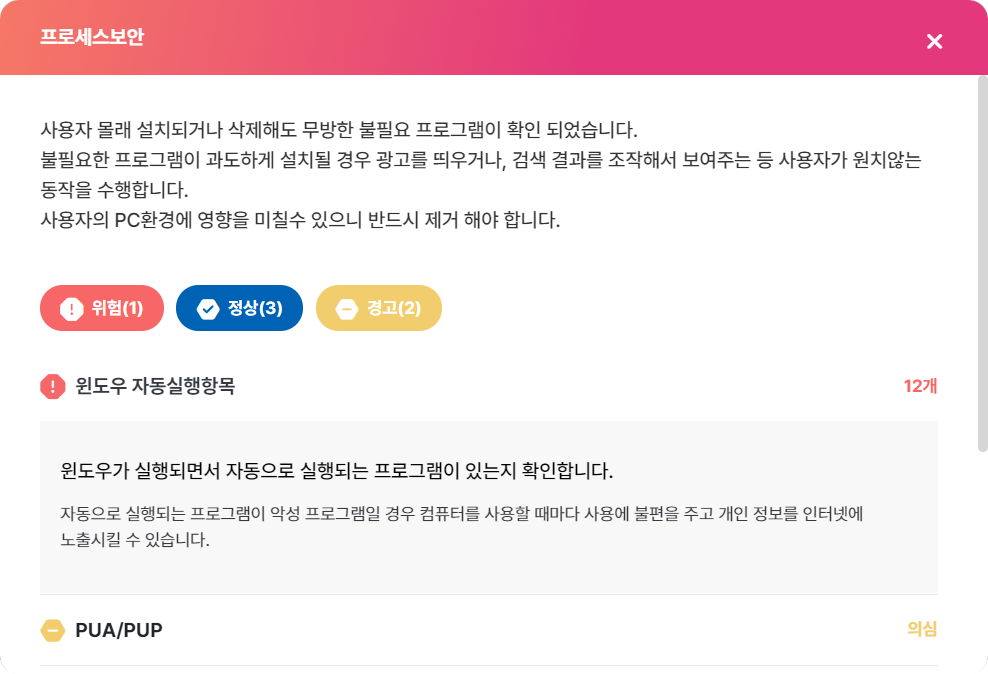Click the 의심 status label
This screenshot has width=988, height=674.
(x=921, y=629)
